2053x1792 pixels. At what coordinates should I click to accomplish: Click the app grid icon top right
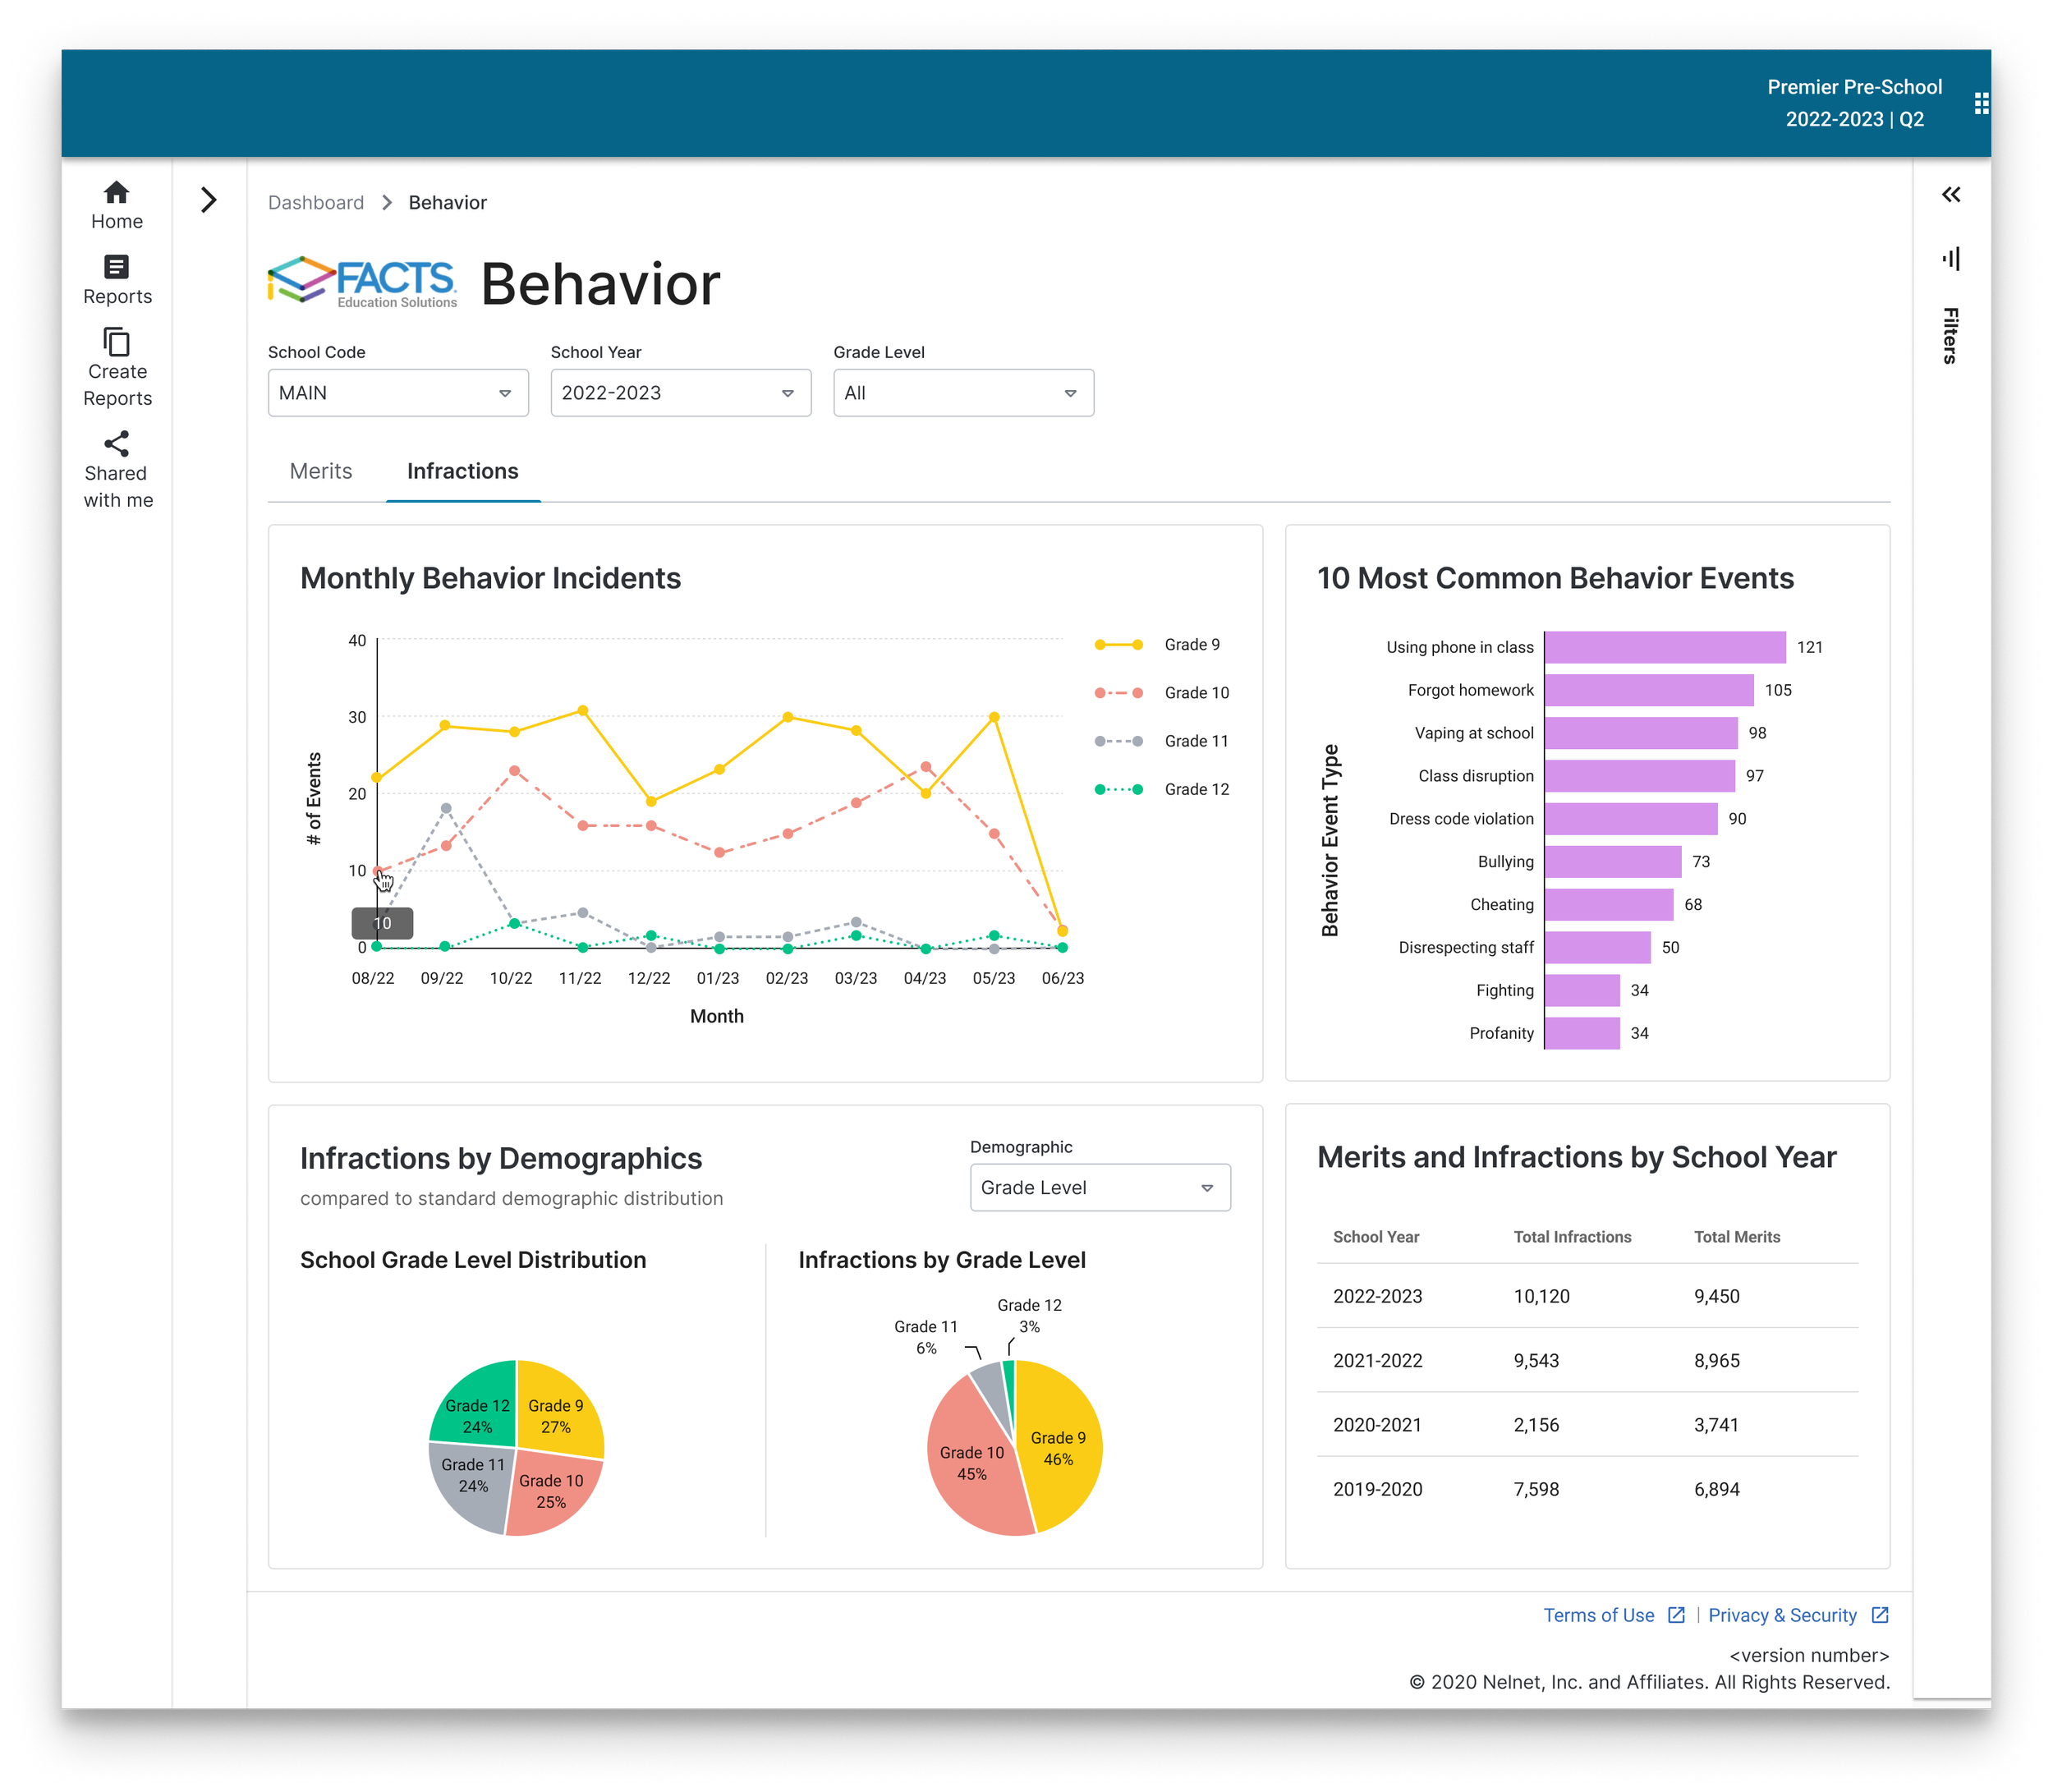pyautogui.click(x=1982, y=102)
